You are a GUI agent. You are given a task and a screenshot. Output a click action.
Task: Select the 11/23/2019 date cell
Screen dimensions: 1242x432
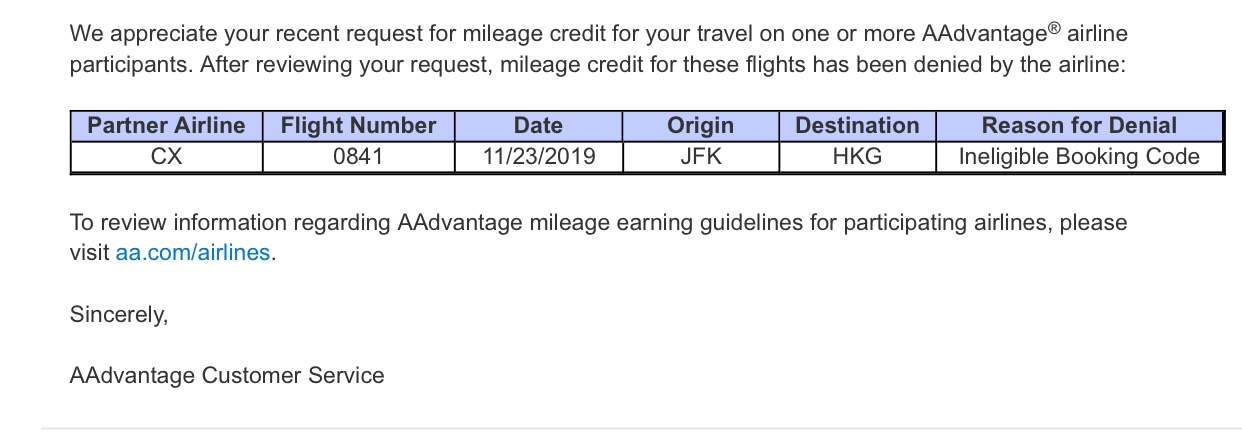coord(538,157)
